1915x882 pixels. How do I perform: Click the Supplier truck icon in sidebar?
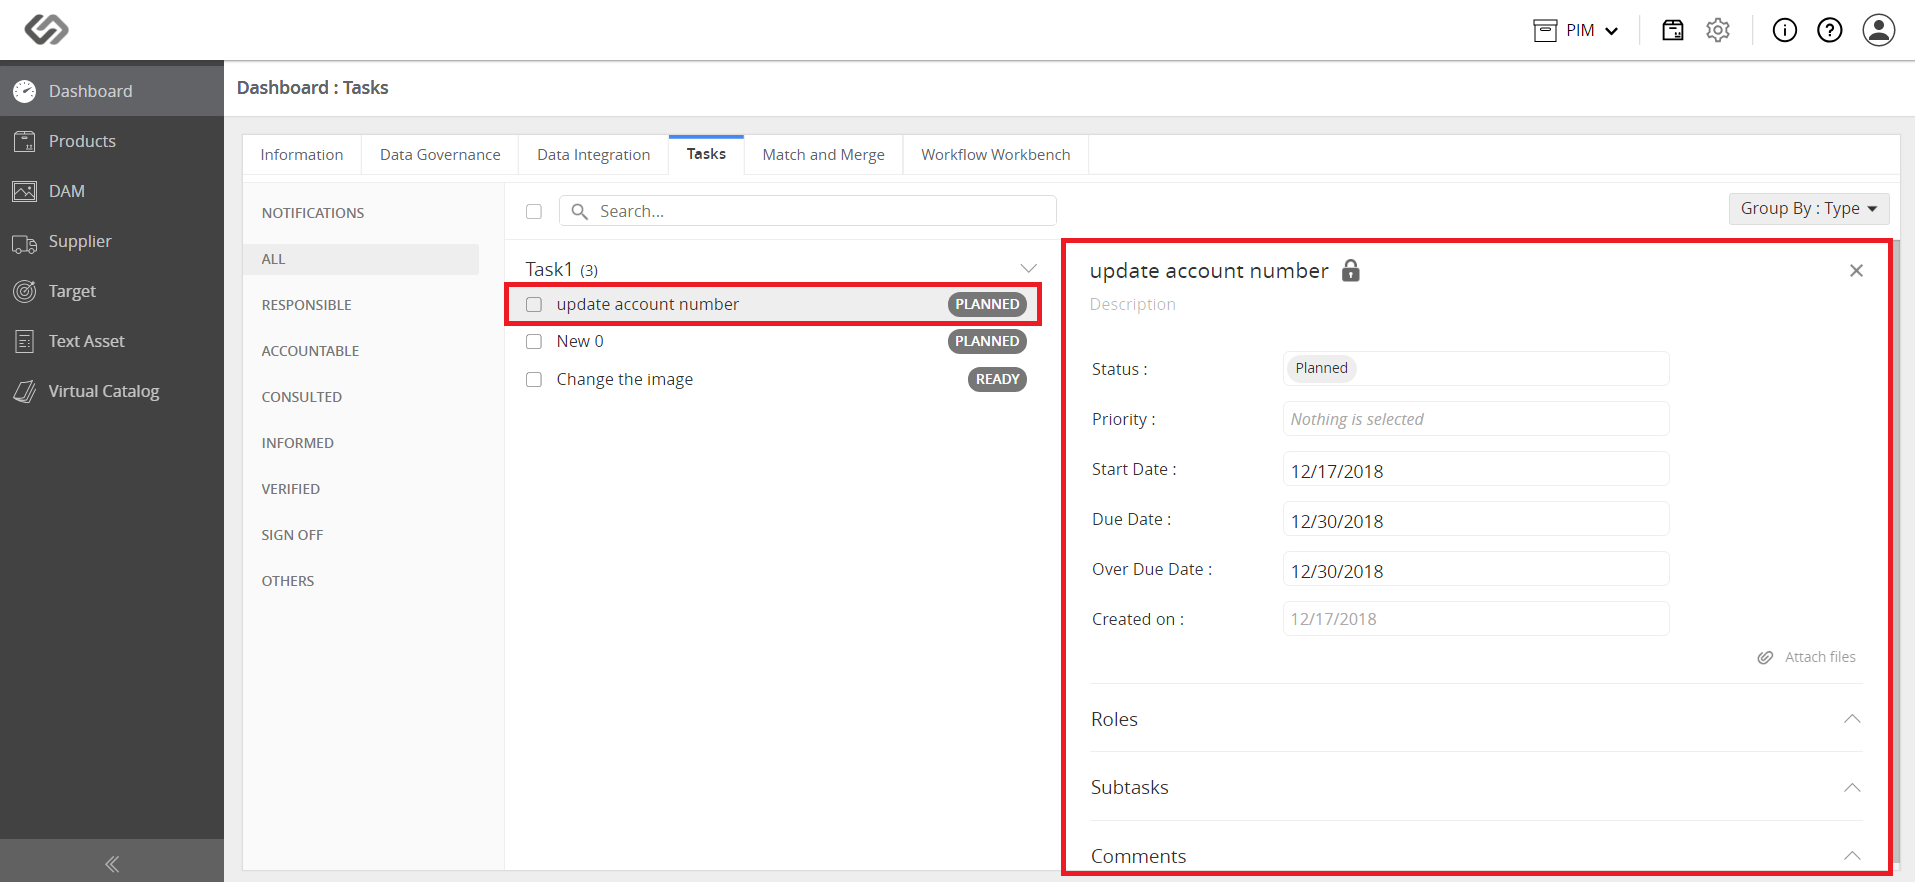click(x=25, y=243)
